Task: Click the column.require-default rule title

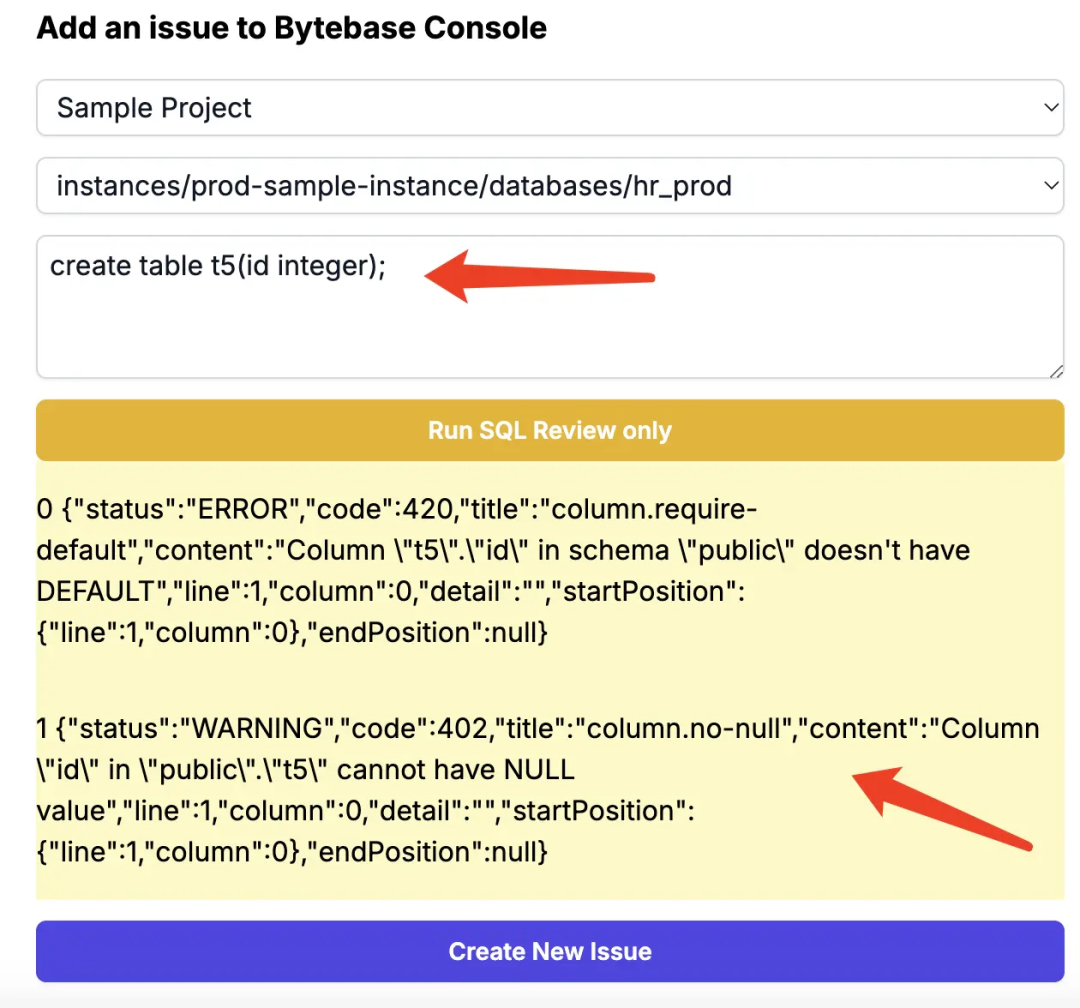Action: click(x=397, y=529)
